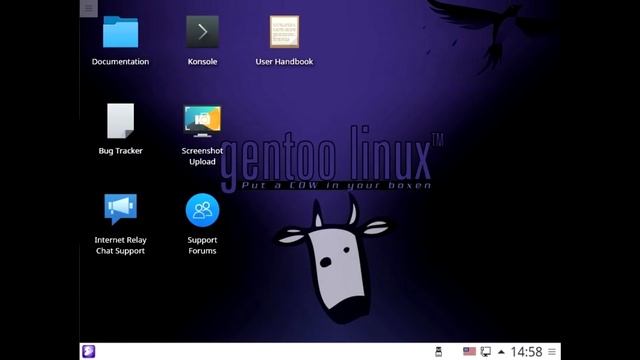Launch the Konsole terminal icon
This screenshot has height=360, width=640.
click(202, 32)
